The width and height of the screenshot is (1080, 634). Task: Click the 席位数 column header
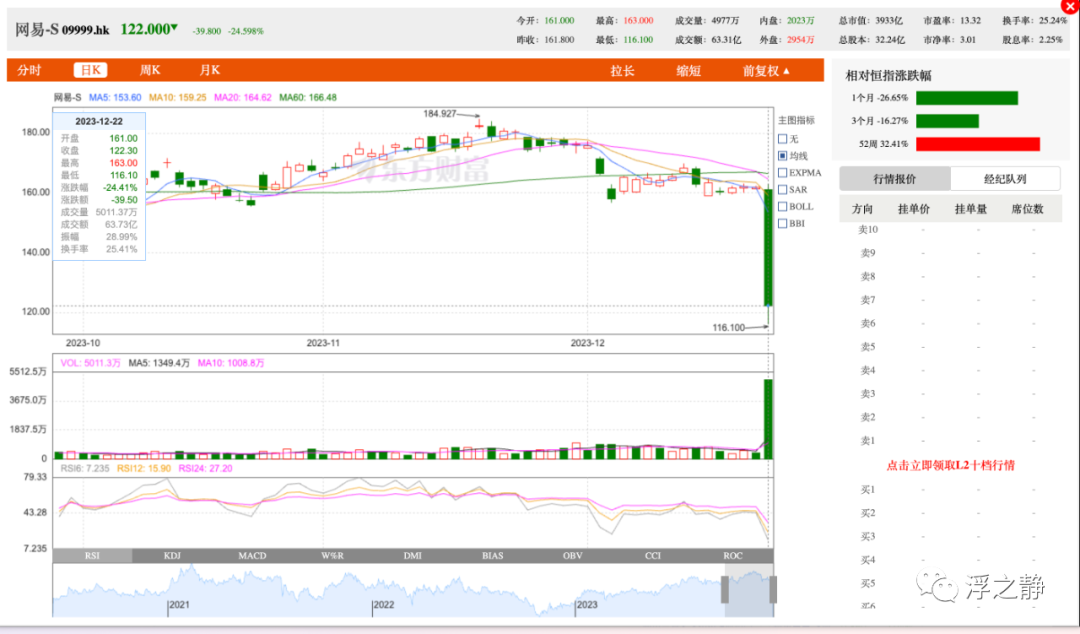click(1027, 209)
